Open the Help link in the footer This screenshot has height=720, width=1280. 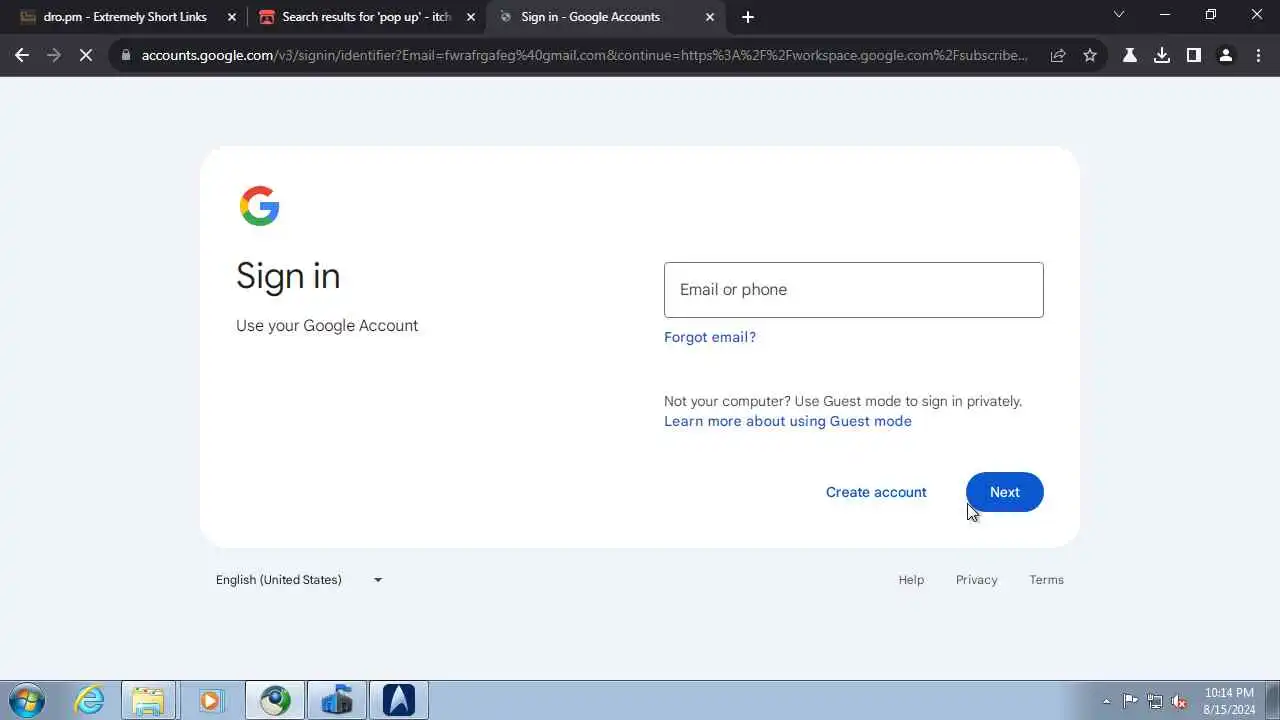click(911, 580)
